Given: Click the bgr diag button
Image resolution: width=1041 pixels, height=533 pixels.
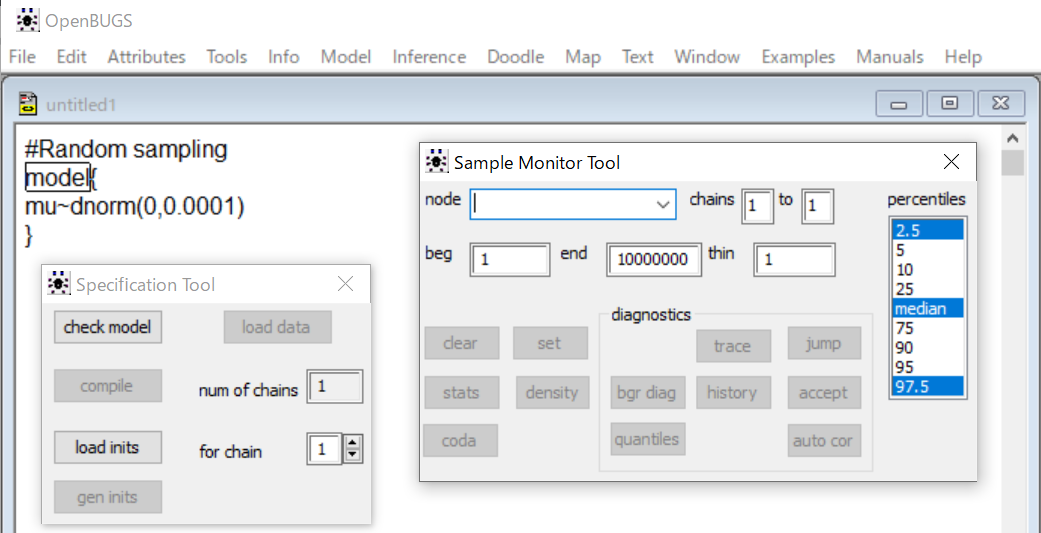Looking at the screenshot, I should click(648, 392).
